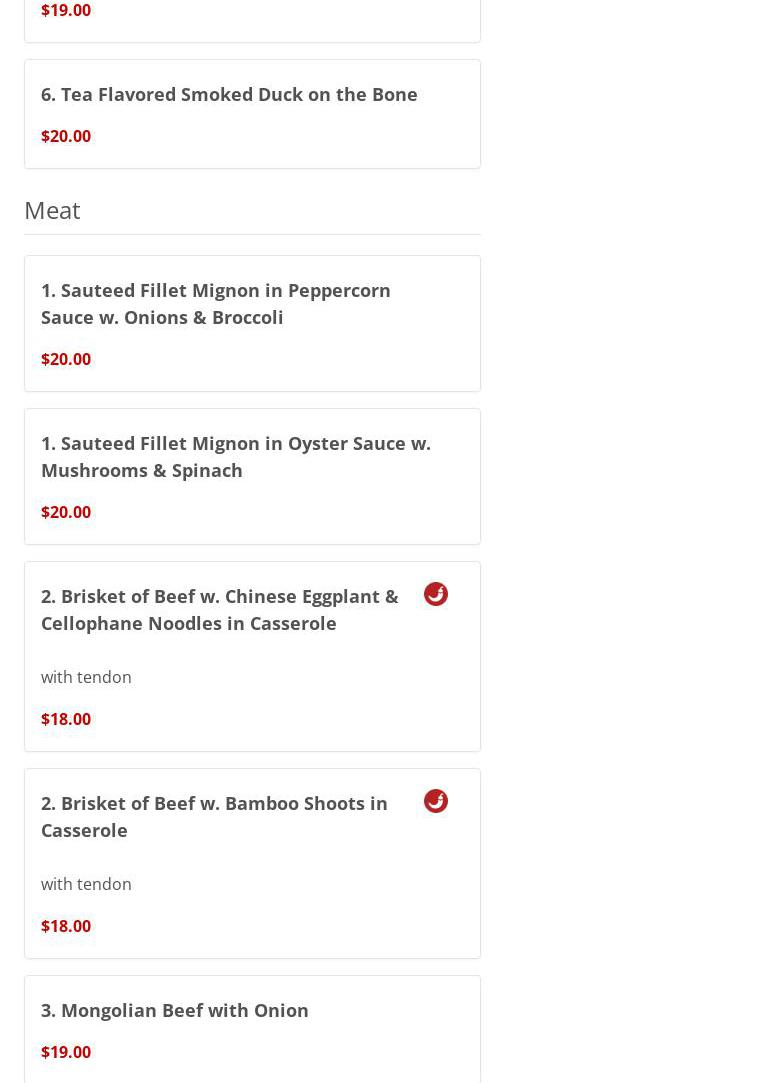Screen dimensions: 770x1083
Task: Click the "Cellophane Noodles in Casserole" title line
Action: click(x=189, y=623)
